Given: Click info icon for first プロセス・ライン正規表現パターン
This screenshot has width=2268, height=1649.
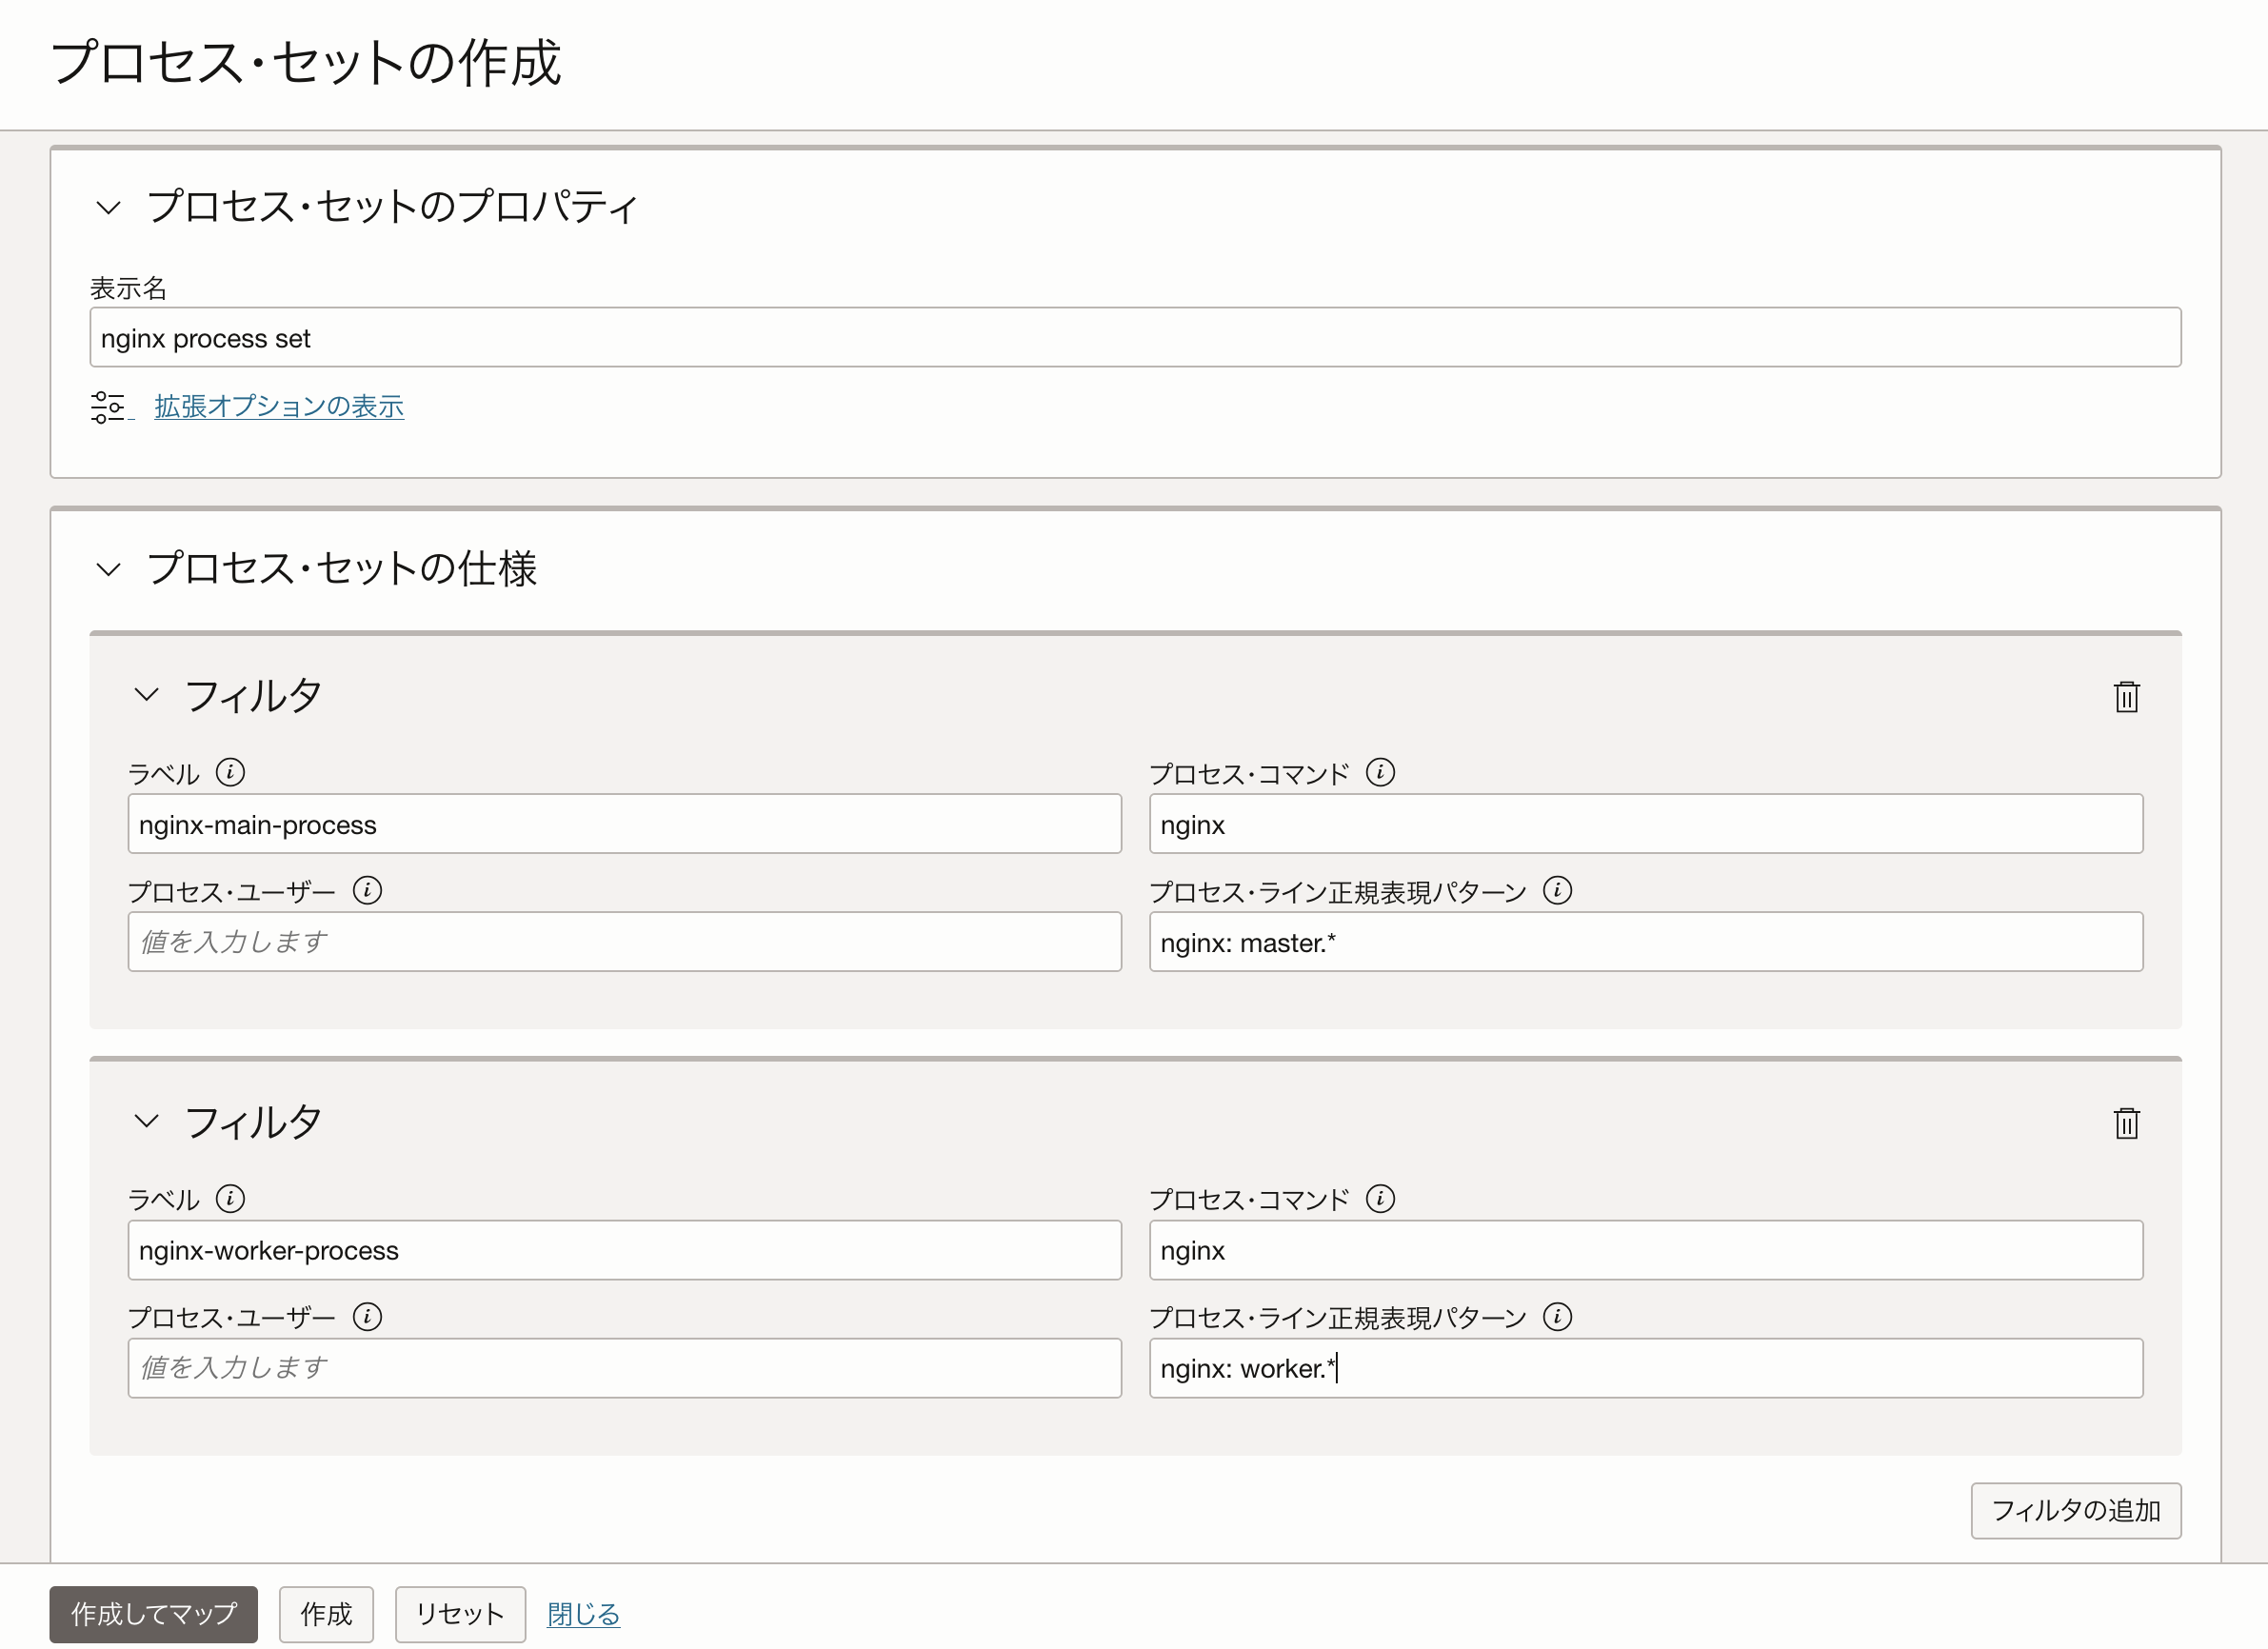Looking at the screenshot, I should [1557, 890].
